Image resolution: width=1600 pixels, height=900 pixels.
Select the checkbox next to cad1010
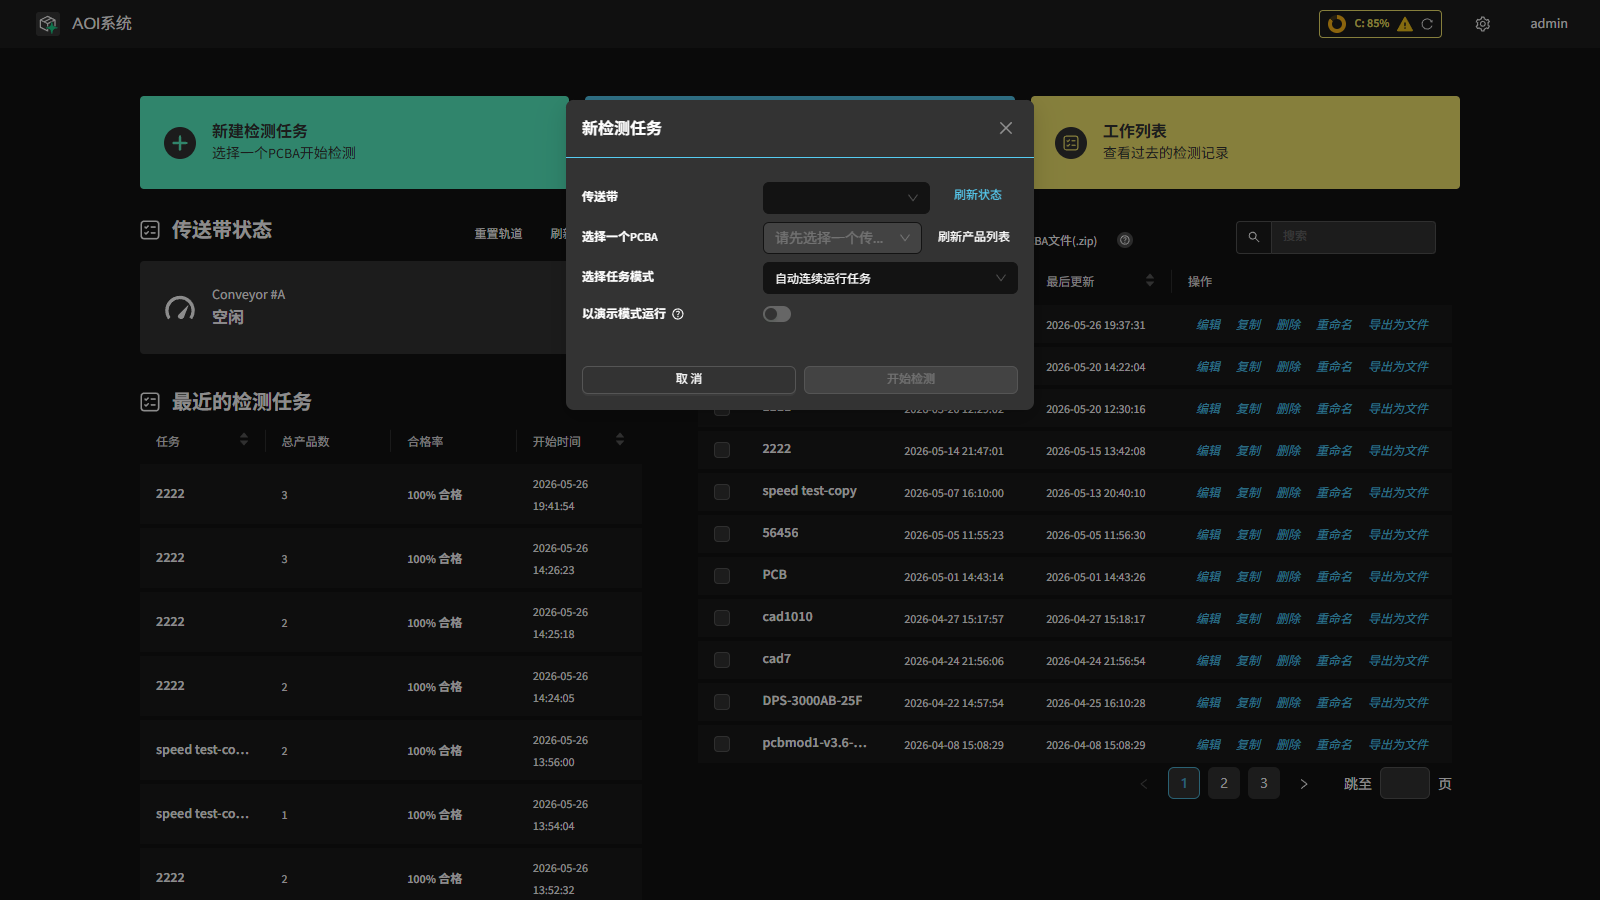[722, 618]
